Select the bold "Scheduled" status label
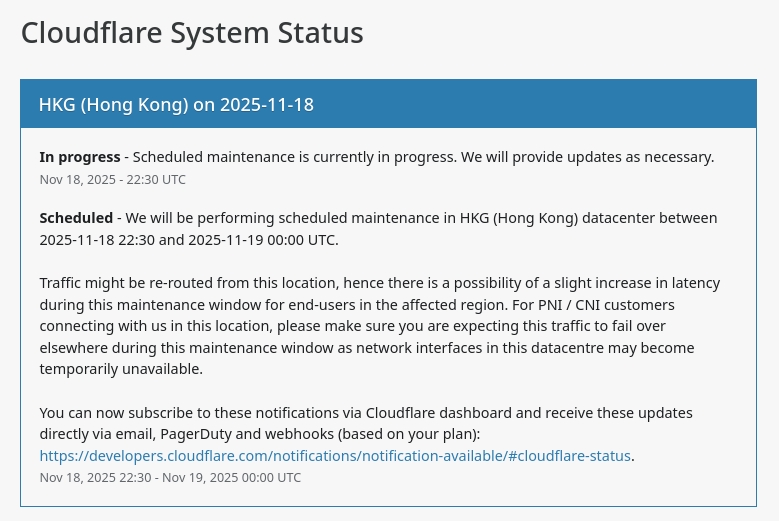This screenshot has width=779, height=521. click(76, 218)
